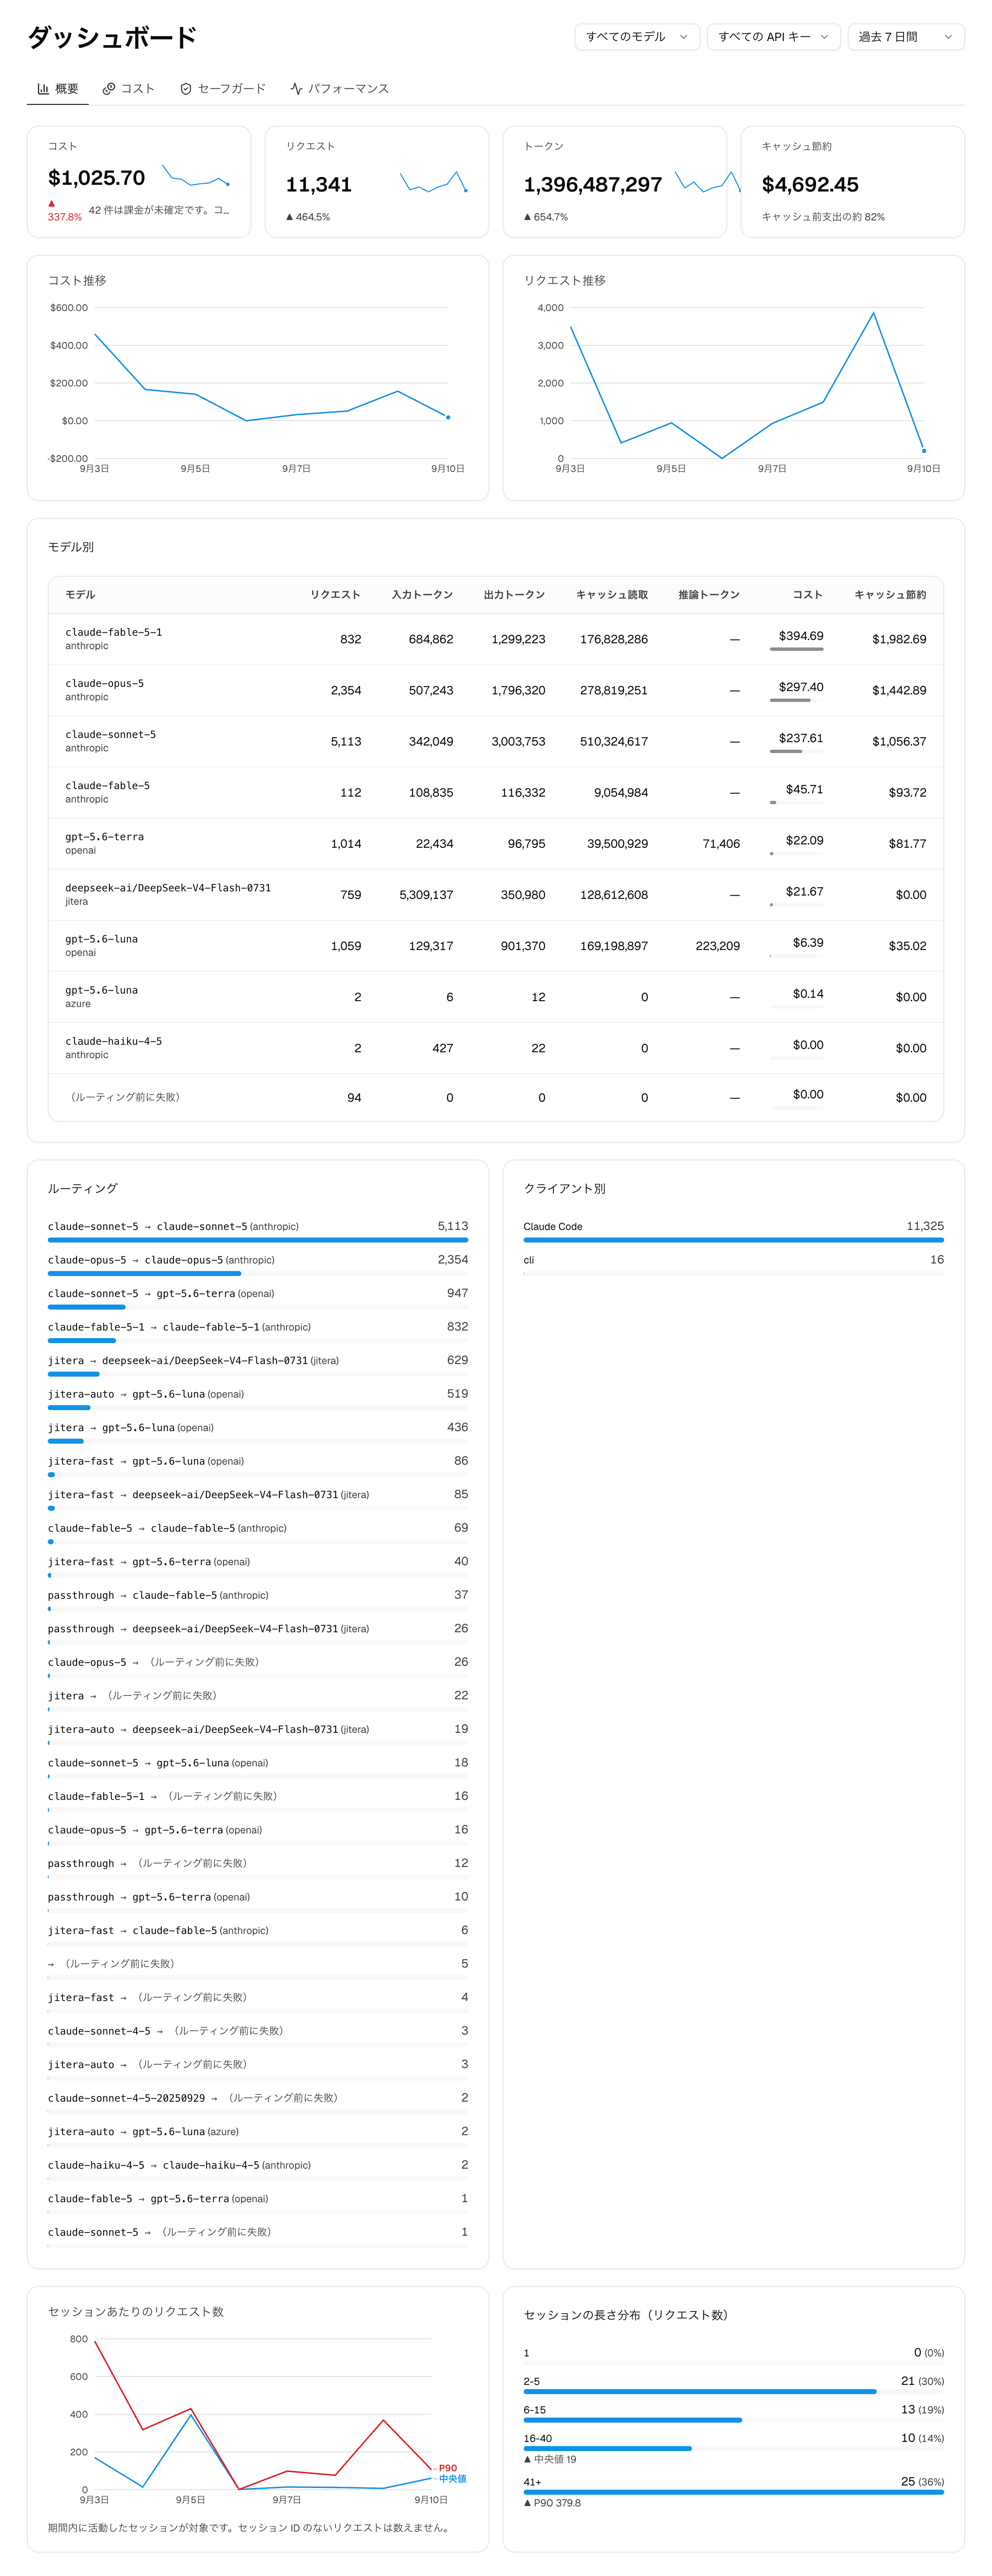
Task: Click the coins icon beside コスト tab
Action: click(109, 89)
